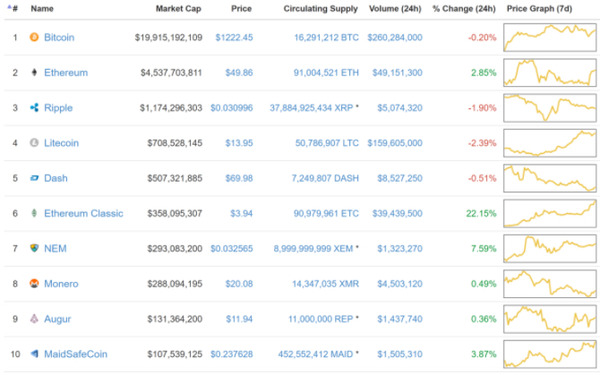This screenshot has height=375, width=600.
Task: Click MaidSafeCoin supply 452,552,412 MAID
Action: (x=316, y=354)
